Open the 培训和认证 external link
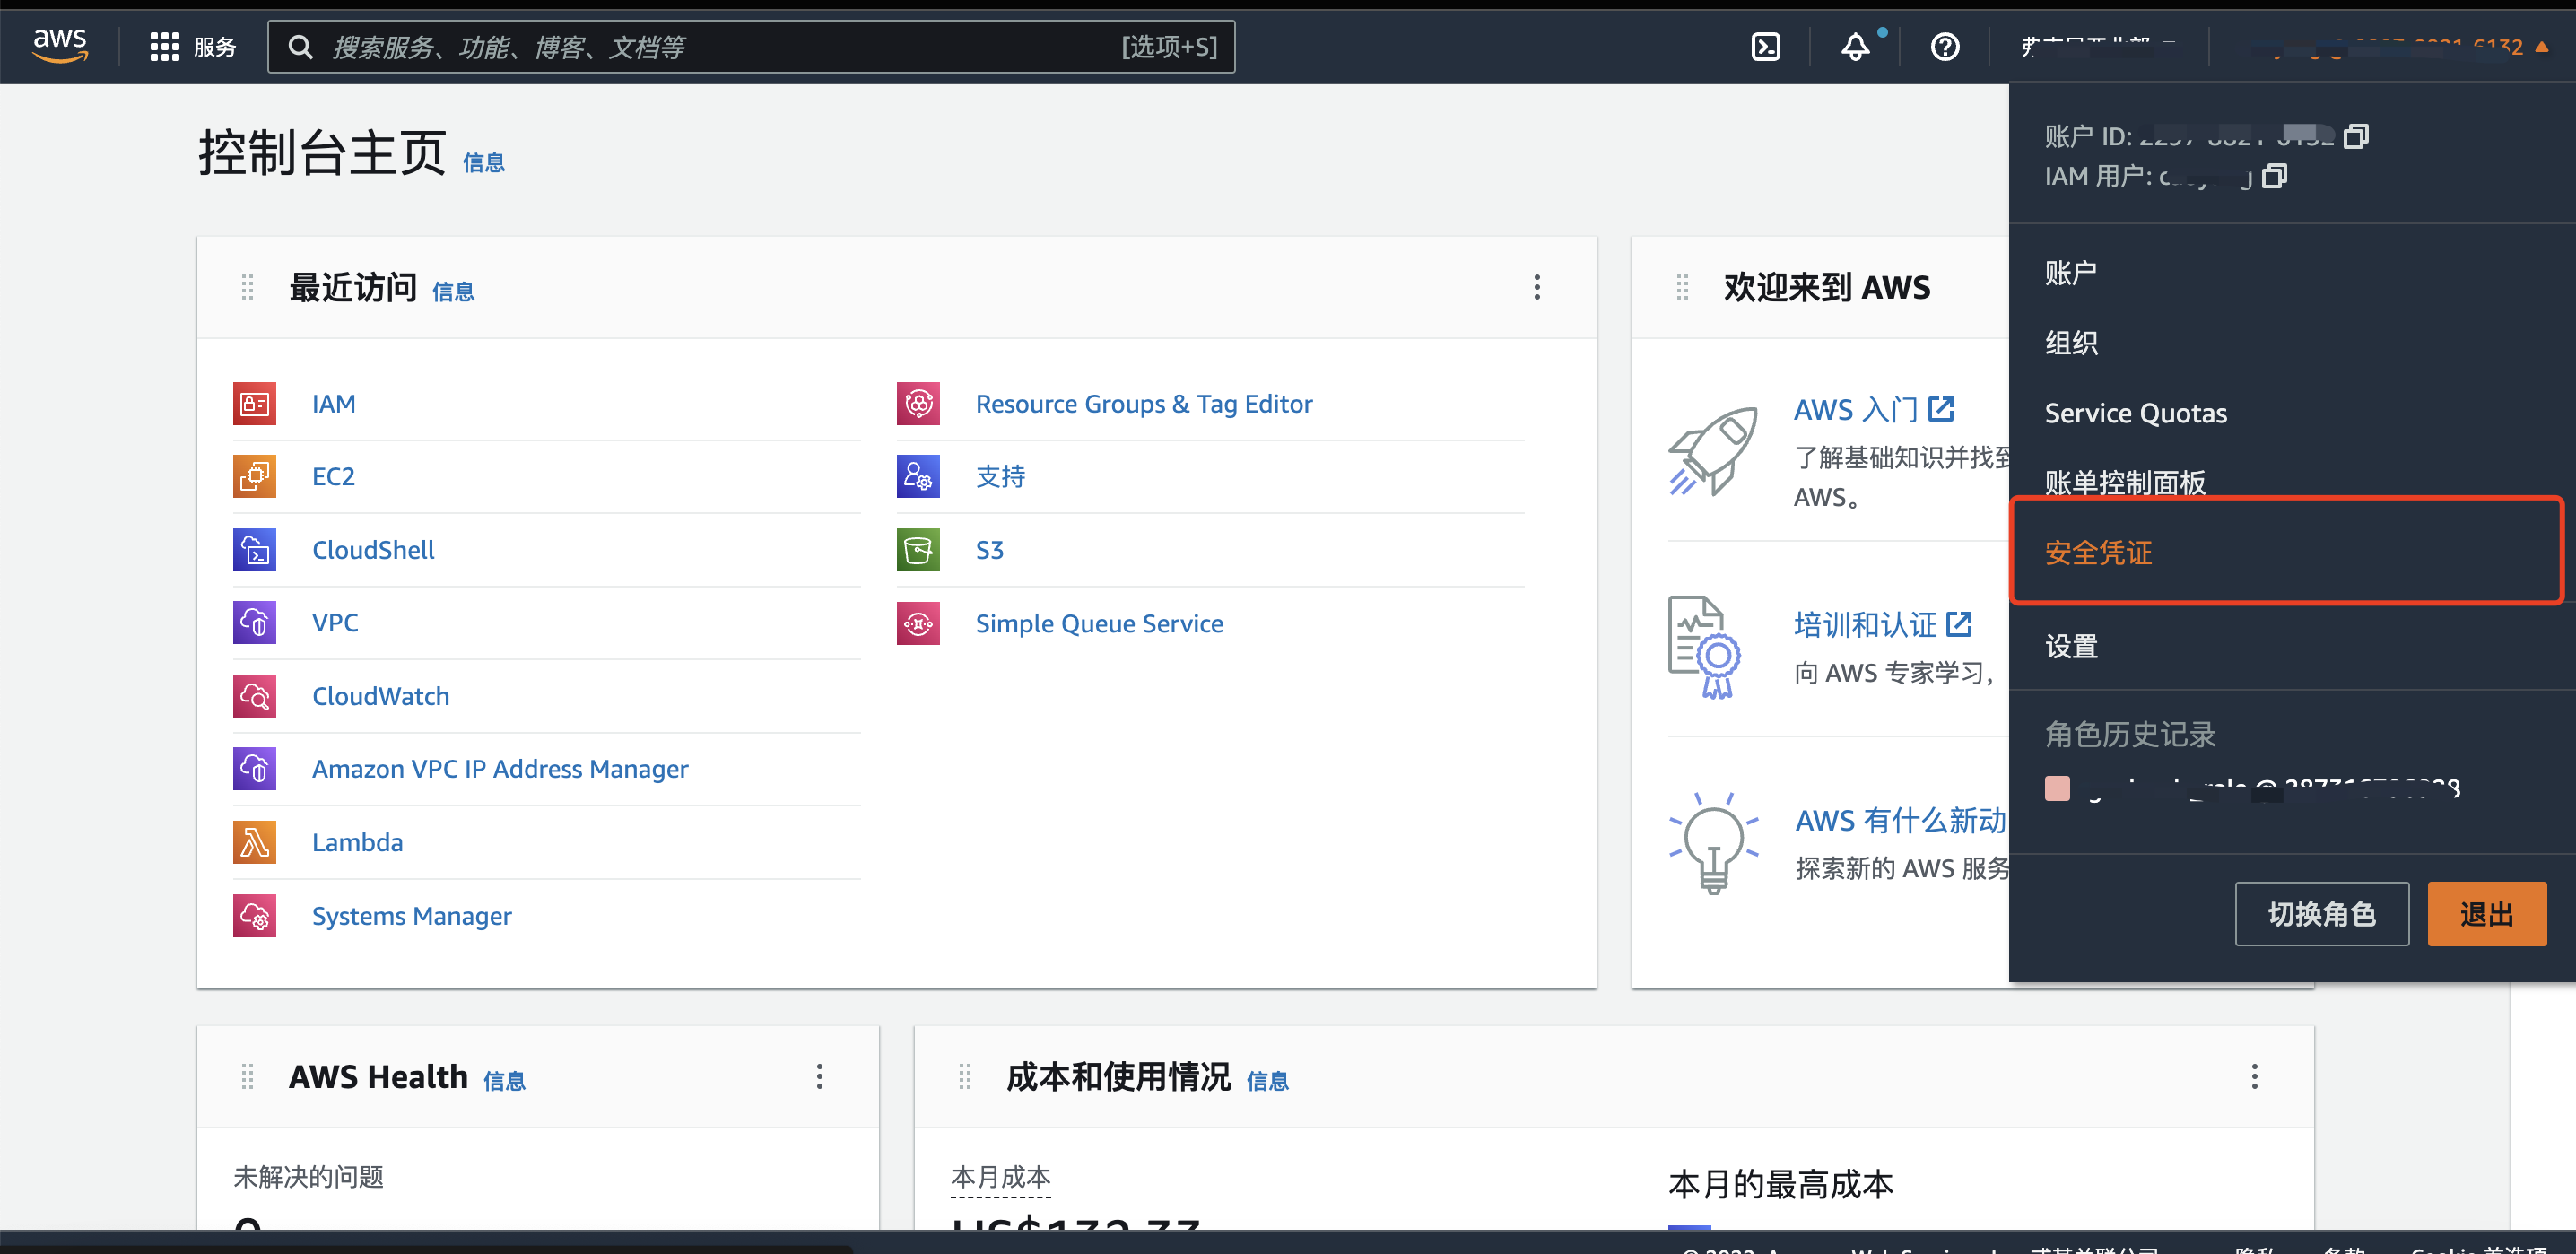 1882,624
